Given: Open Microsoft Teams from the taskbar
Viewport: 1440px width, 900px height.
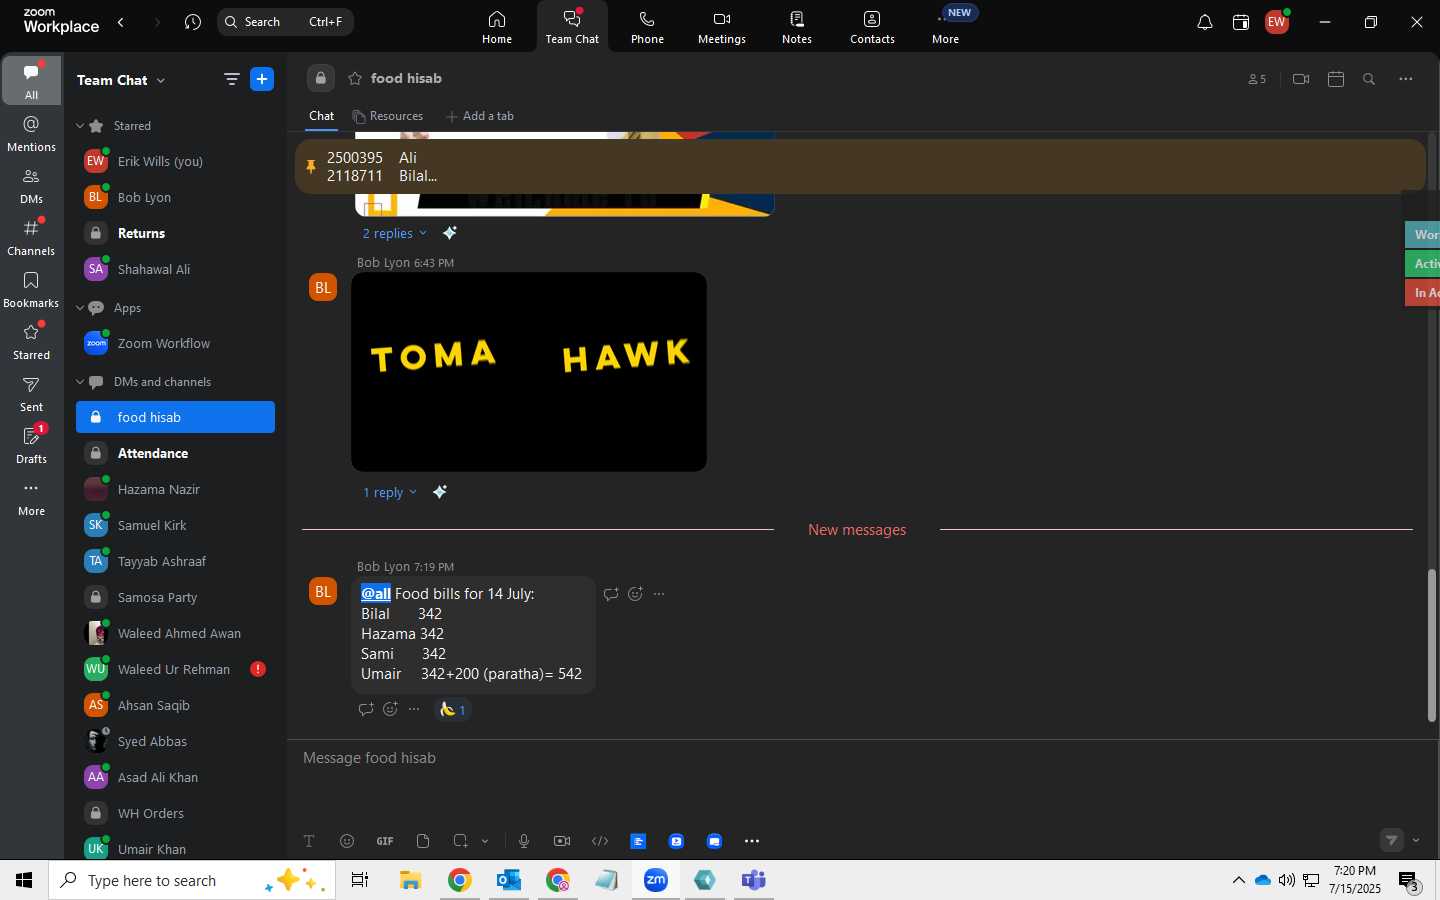Looking at the screenshot, I should 754,880.
